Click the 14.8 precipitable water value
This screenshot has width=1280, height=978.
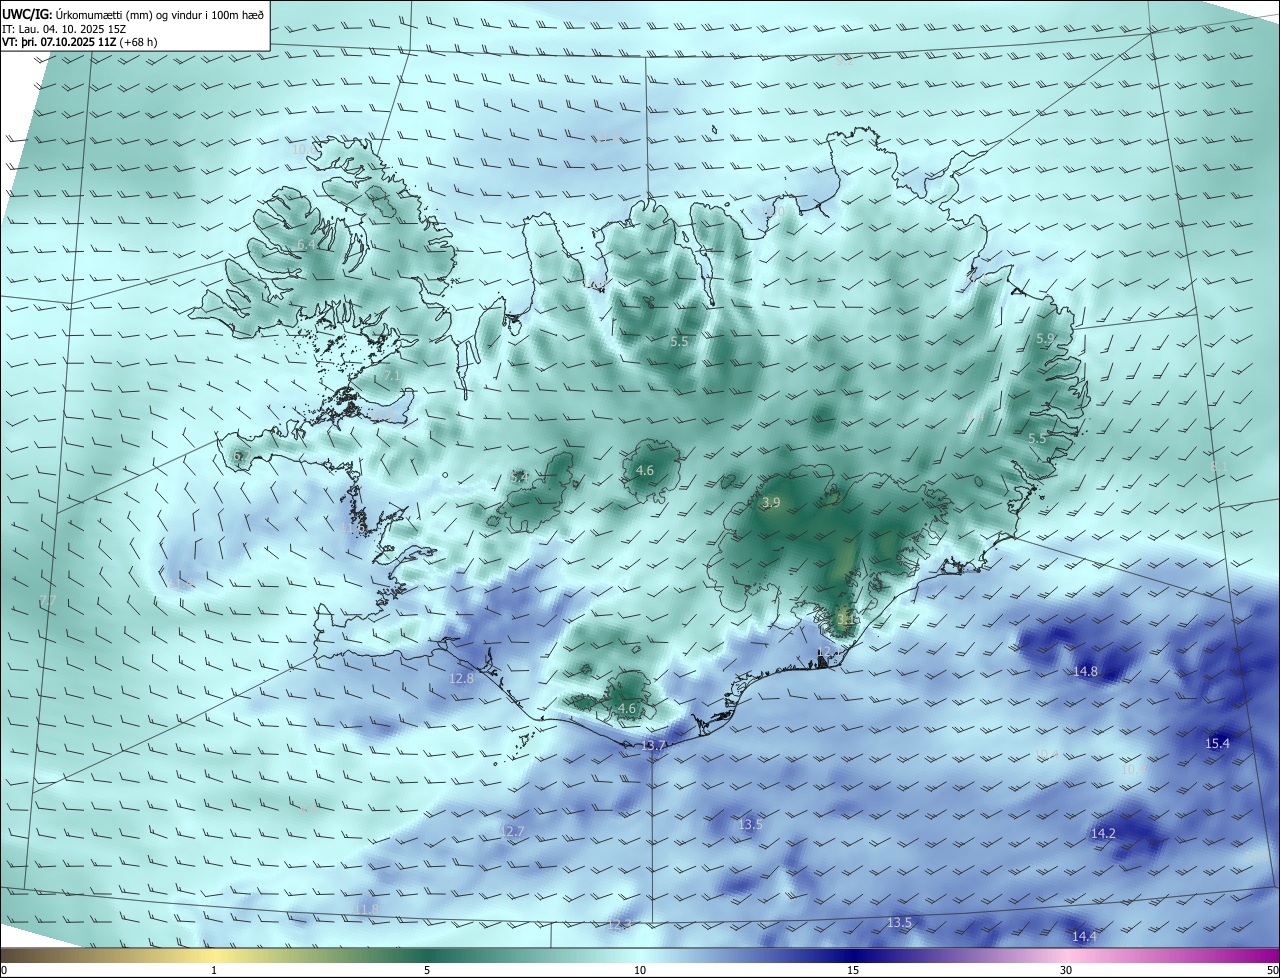[x=1085, y=671]
